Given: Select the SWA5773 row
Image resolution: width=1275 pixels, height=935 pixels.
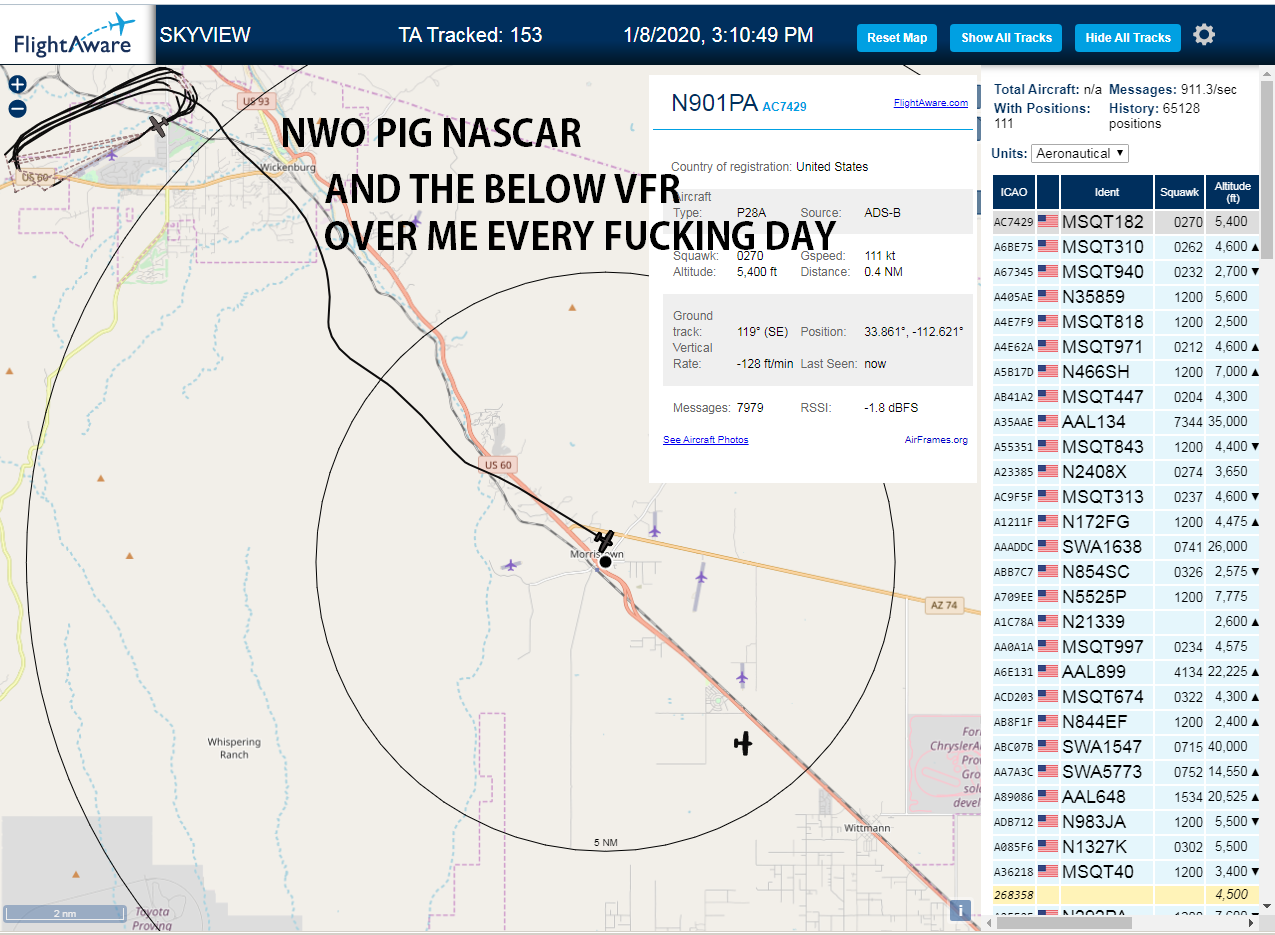Looking at the screenshot, I should tap(1126, 771).
